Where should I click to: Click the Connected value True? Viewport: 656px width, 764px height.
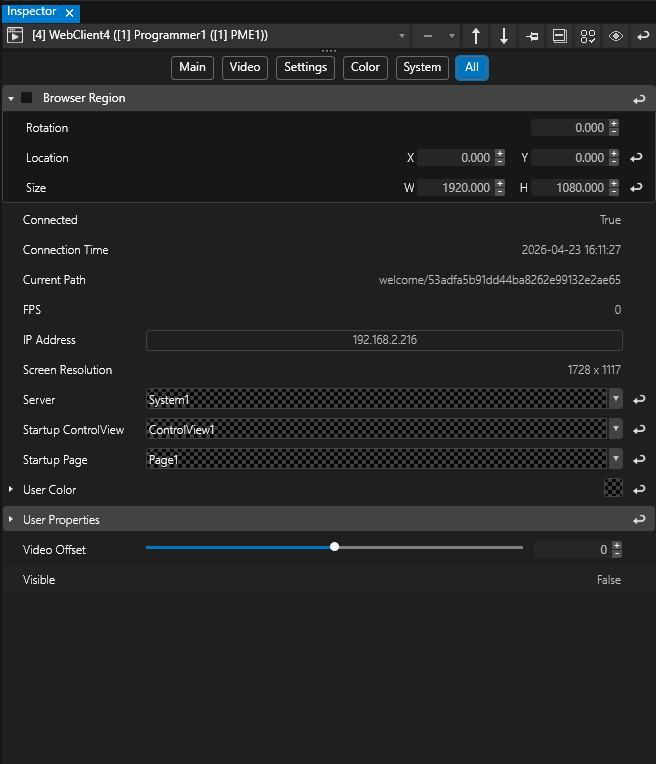(x=610, y=220)
